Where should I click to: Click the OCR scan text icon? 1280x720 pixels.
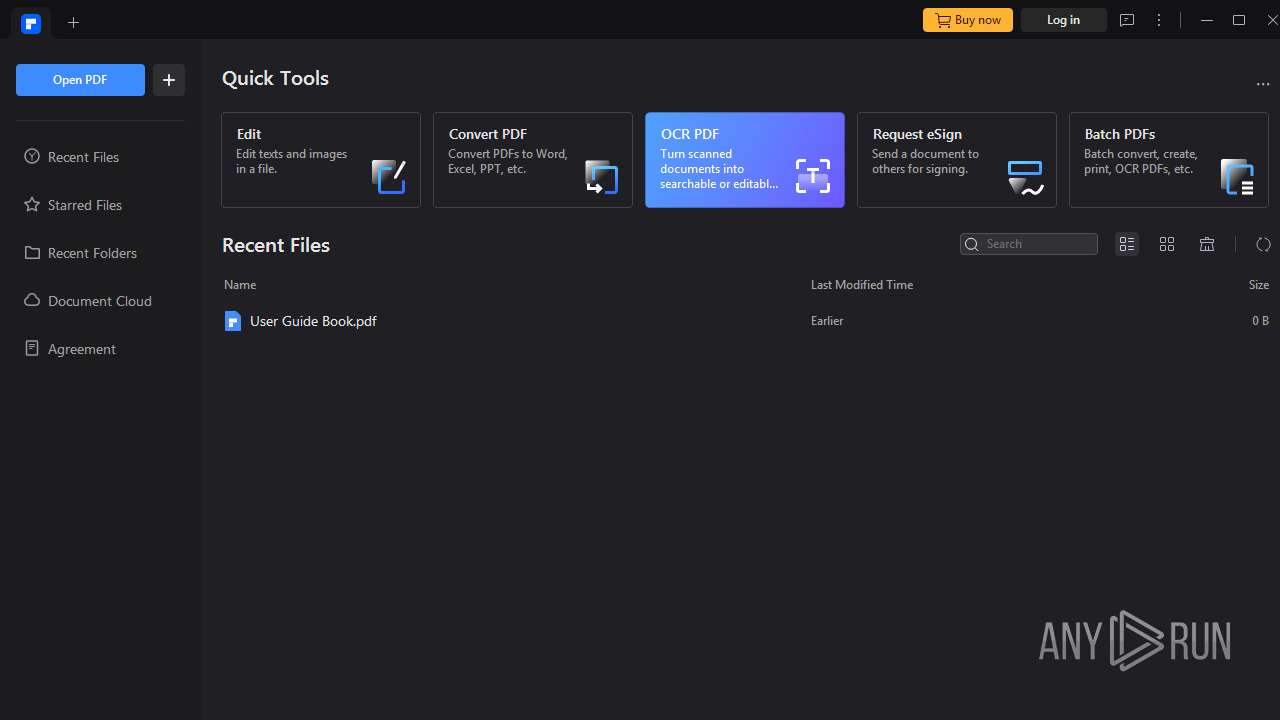813,176
